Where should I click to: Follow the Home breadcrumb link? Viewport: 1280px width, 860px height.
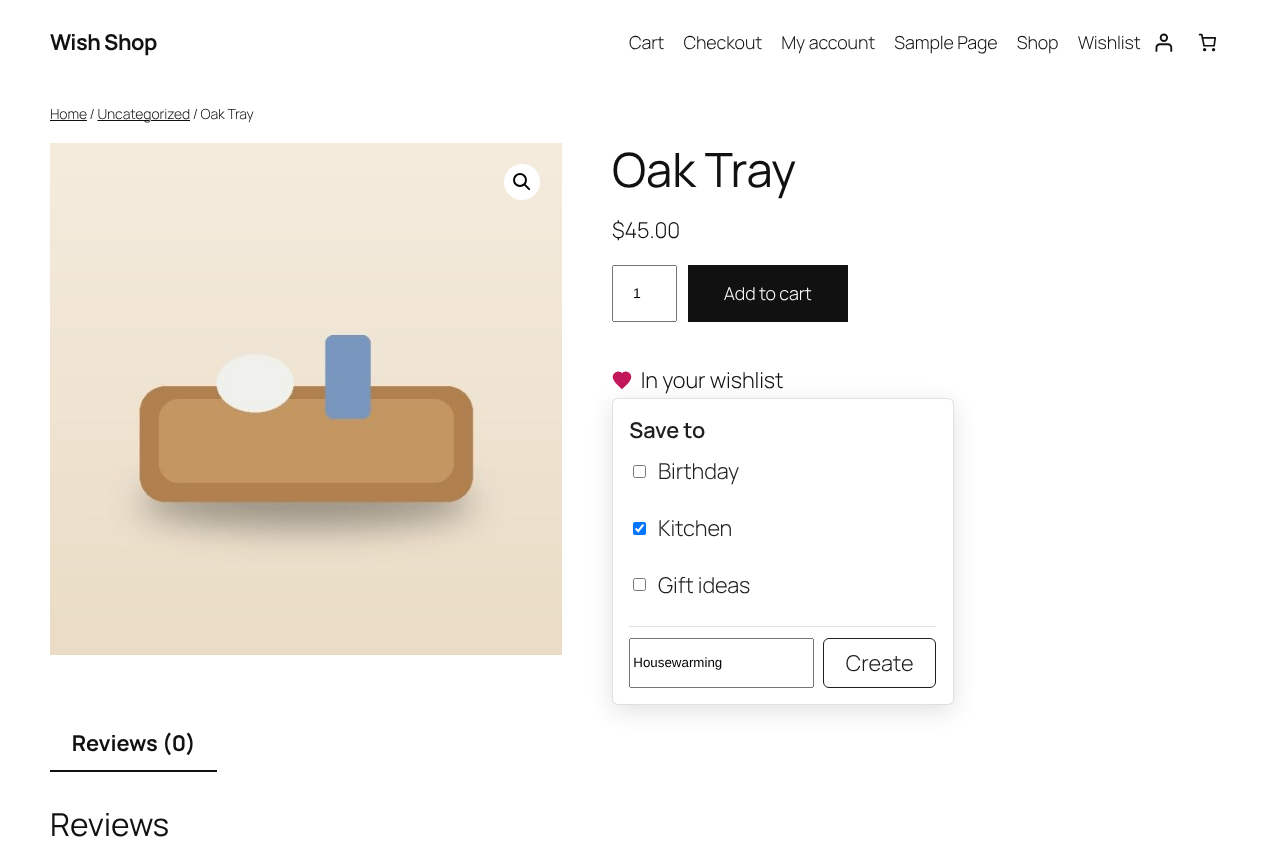68,114
